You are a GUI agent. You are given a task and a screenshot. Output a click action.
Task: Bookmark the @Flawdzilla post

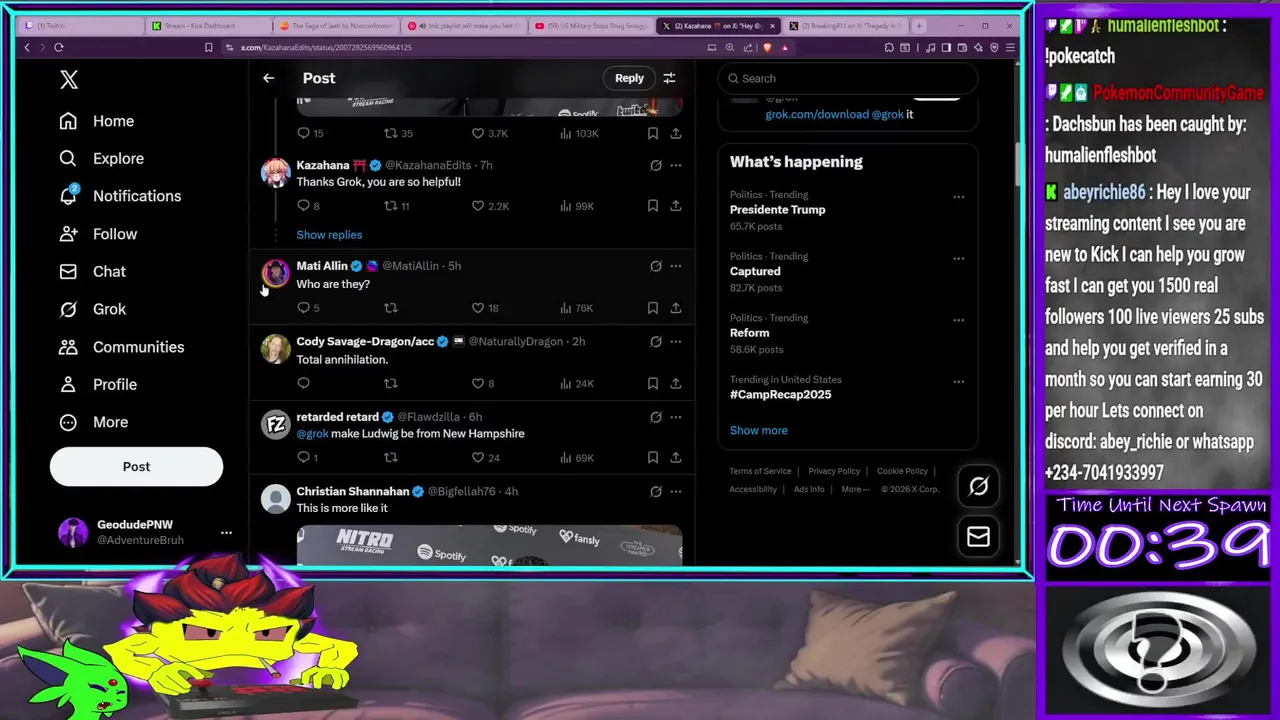point(652,457)
